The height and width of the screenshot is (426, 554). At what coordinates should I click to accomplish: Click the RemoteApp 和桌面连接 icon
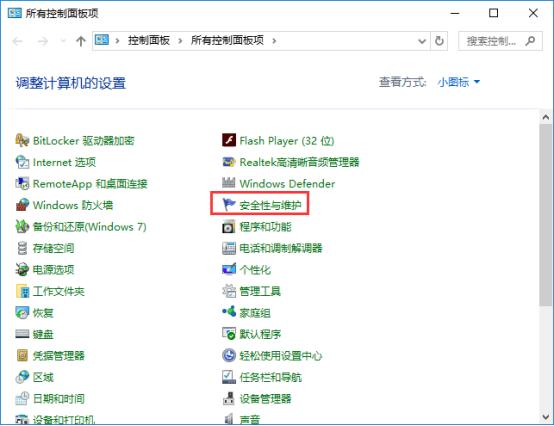coord(22,183)
